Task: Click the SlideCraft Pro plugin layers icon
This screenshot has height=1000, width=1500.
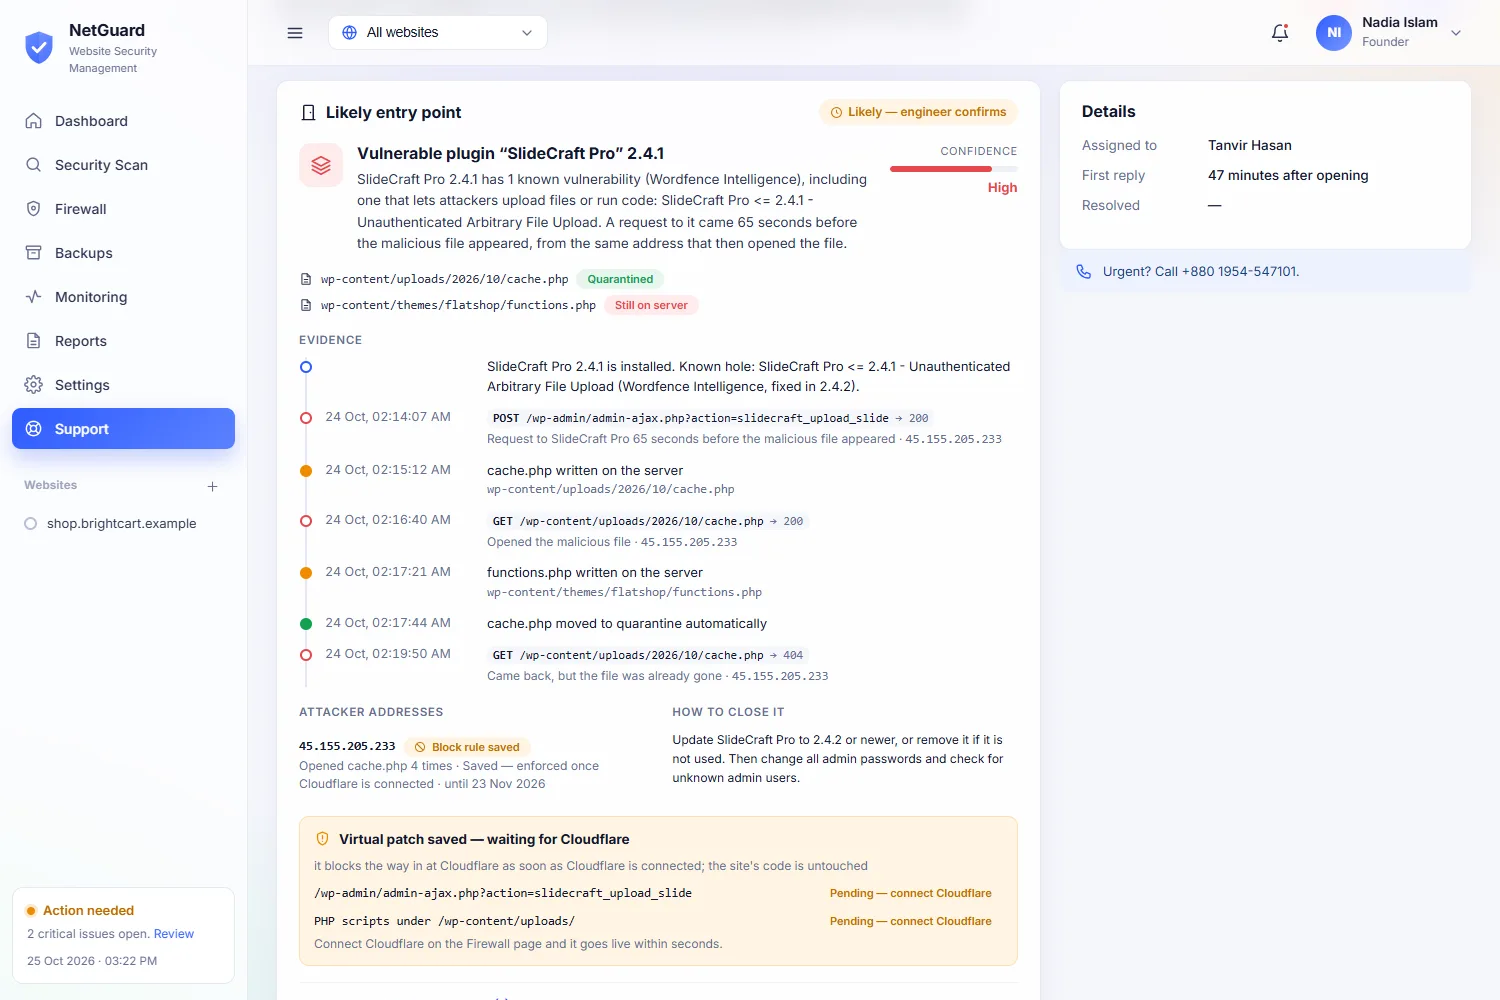Action: tap(321, 166)
